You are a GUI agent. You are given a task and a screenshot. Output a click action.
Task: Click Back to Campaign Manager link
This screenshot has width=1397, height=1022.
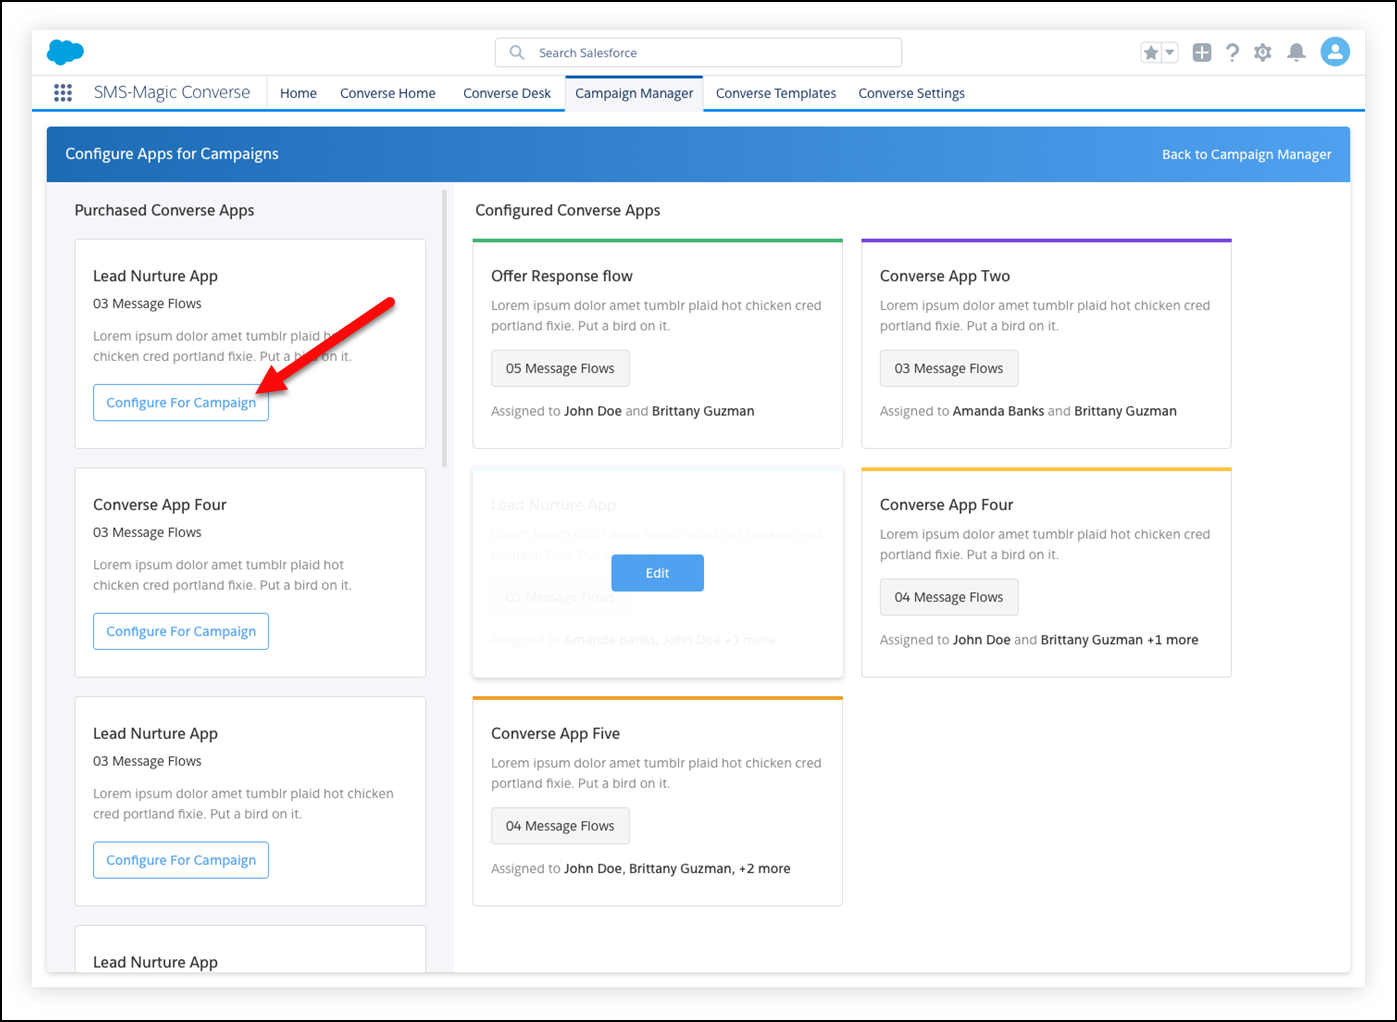point(1246,154)
